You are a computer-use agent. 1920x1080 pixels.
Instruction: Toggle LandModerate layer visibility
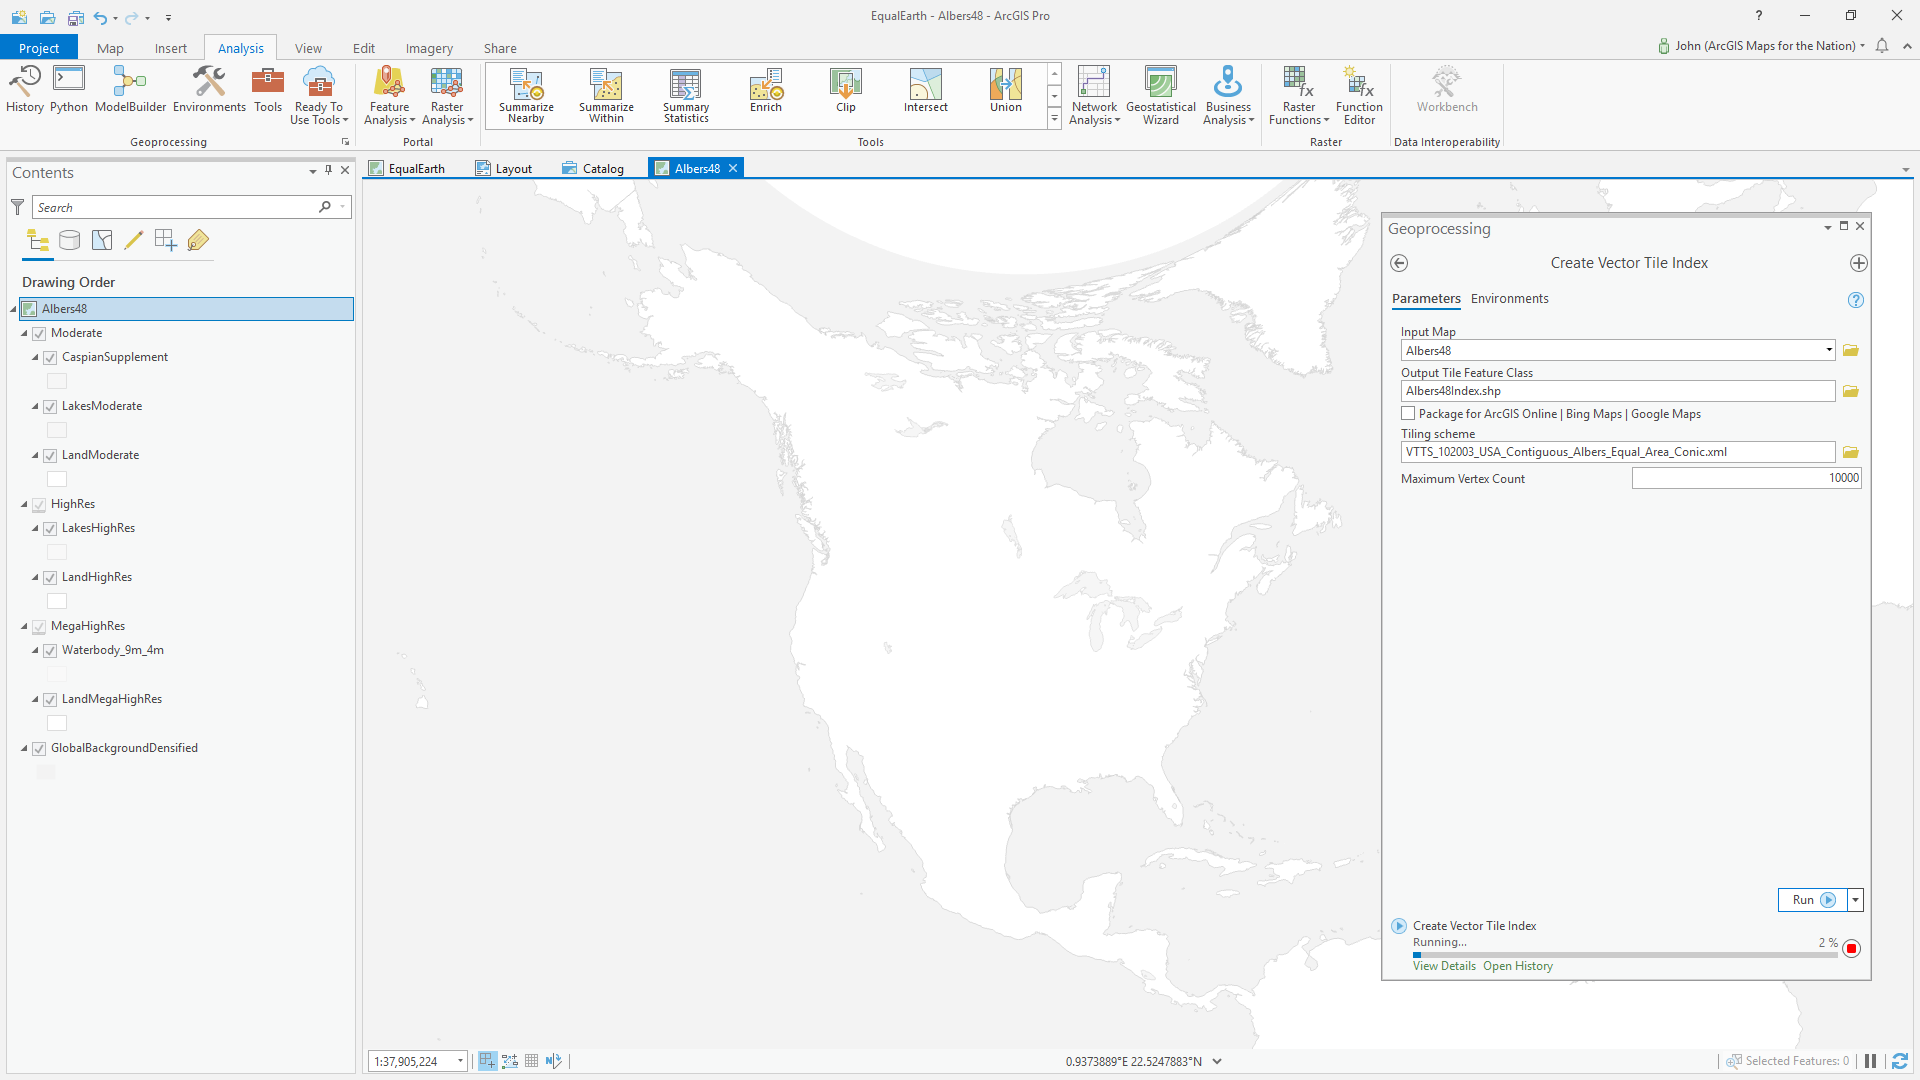pyautogui.click(x=50, y=456)
